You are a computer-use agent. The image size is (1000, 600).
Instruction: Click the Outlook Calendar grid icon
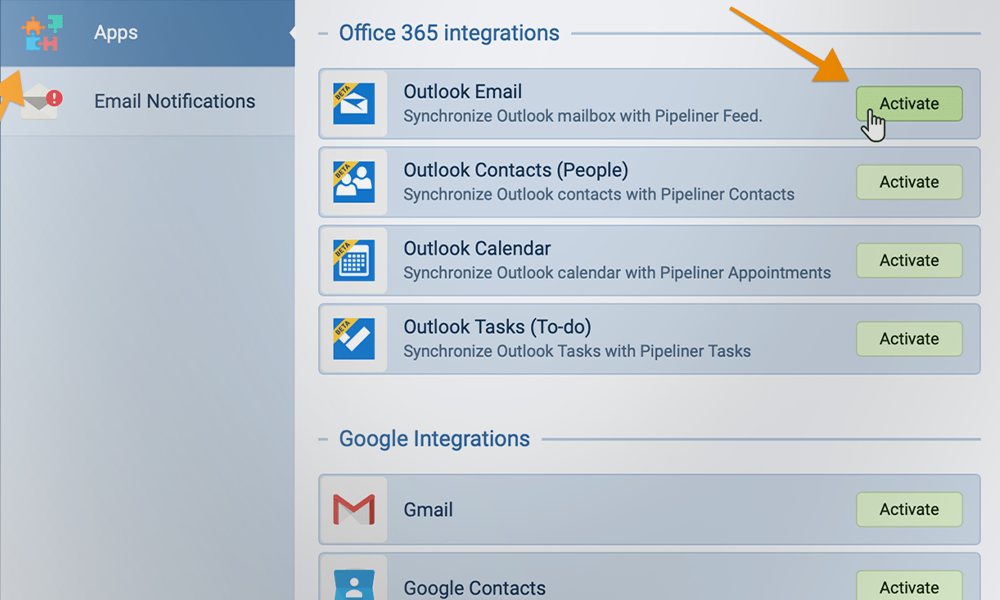[x=353, y=260]
